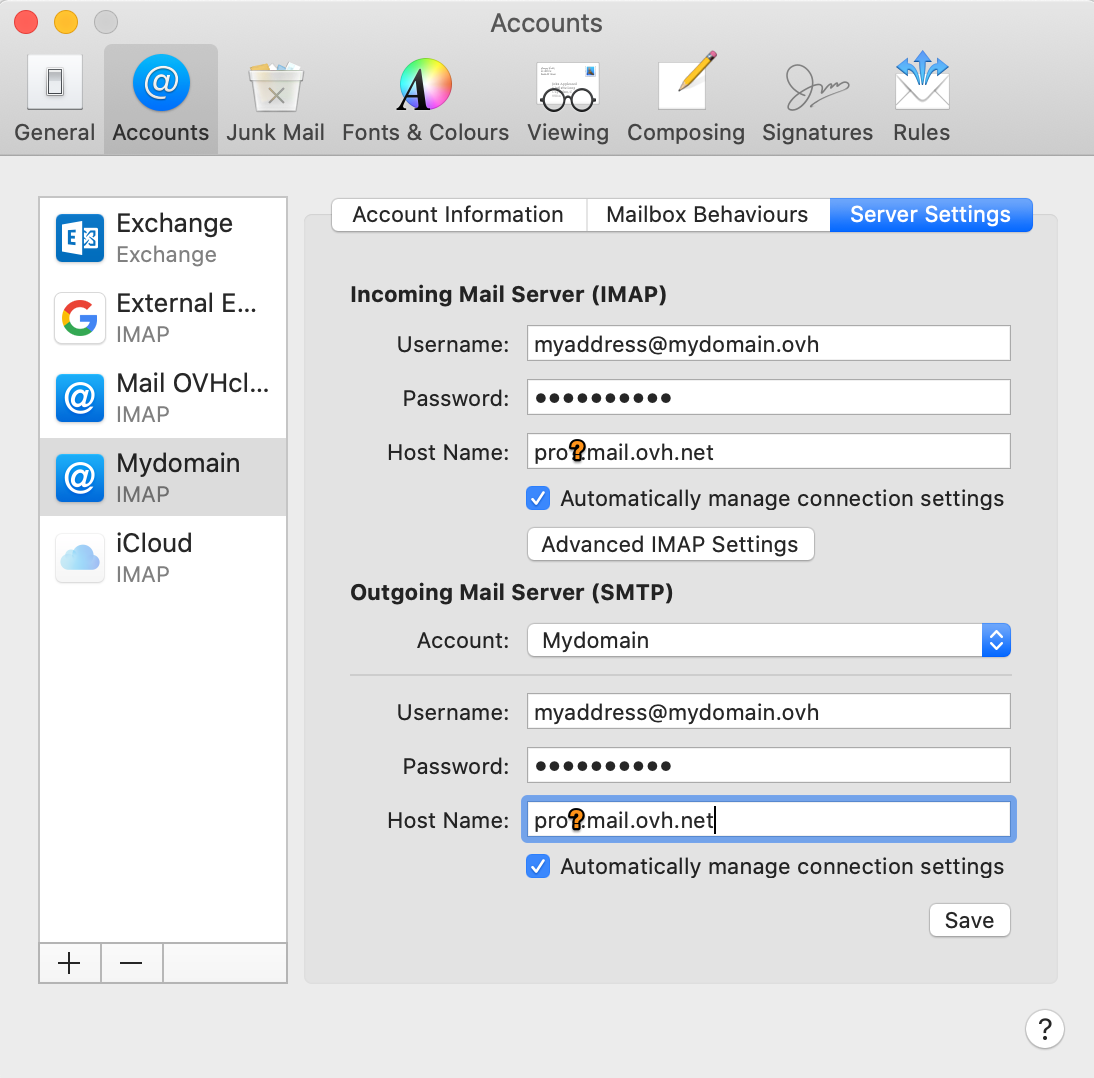Click the incoming mail Password field
This screenshot has width=1094, height=1078.
click(768, 397)
